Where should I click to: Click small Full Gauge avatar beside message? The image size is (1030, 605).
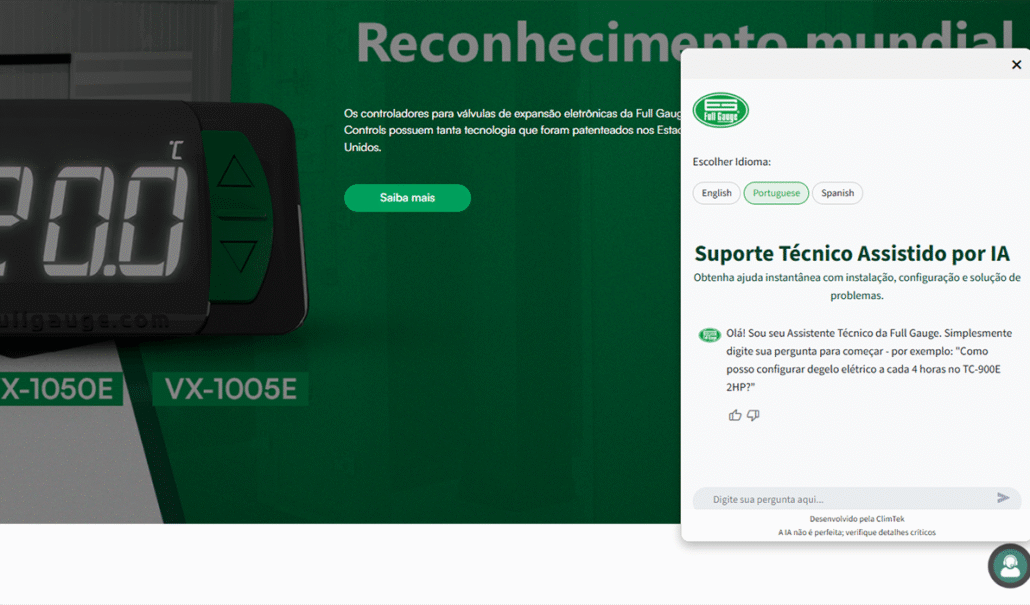[x=709, y=335]
